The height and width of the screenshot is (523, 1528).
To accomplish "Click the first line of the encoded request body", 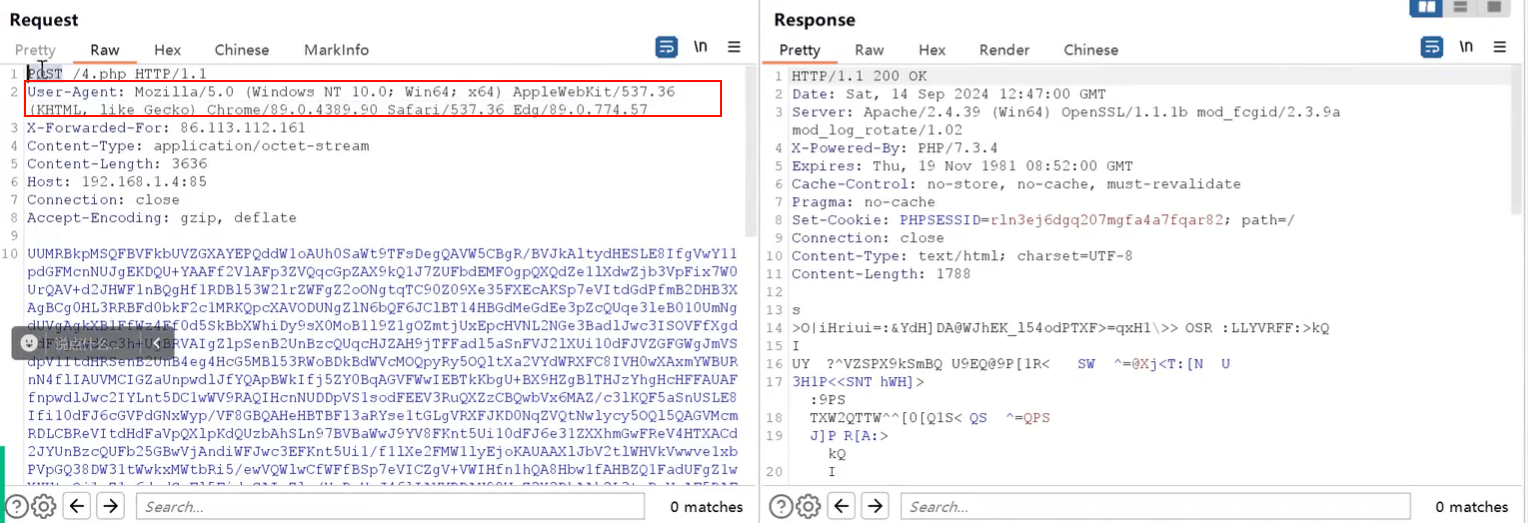I will click(x=382, y=254).
